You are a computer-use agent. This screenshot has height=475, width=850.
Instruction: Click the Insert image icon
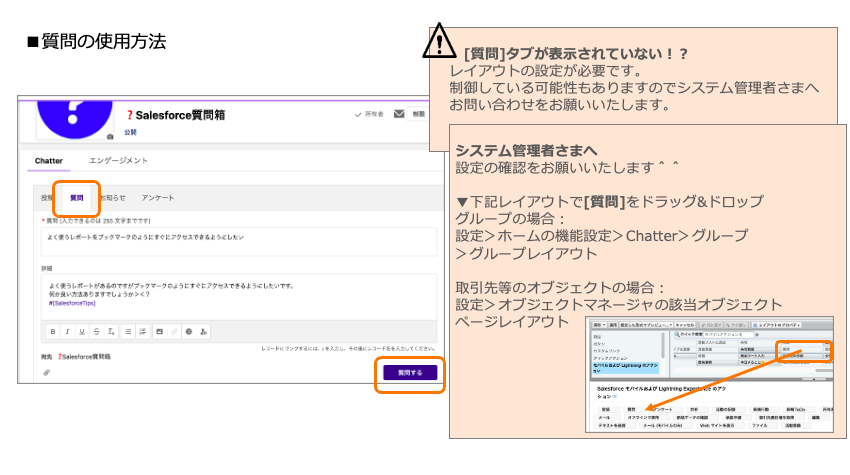pos(159,331)
